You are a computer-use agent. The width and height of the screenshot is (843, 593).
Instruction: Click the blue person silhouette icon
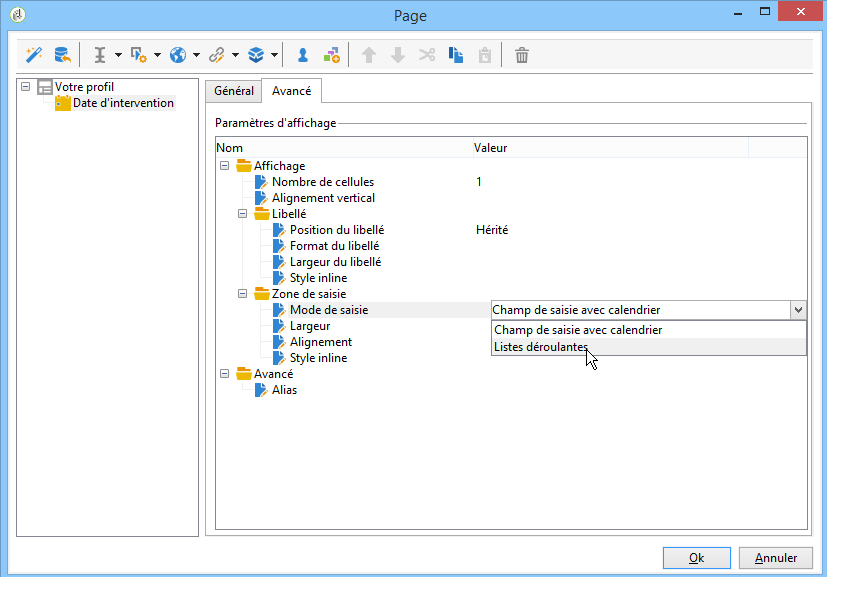(x=303, y=55)
